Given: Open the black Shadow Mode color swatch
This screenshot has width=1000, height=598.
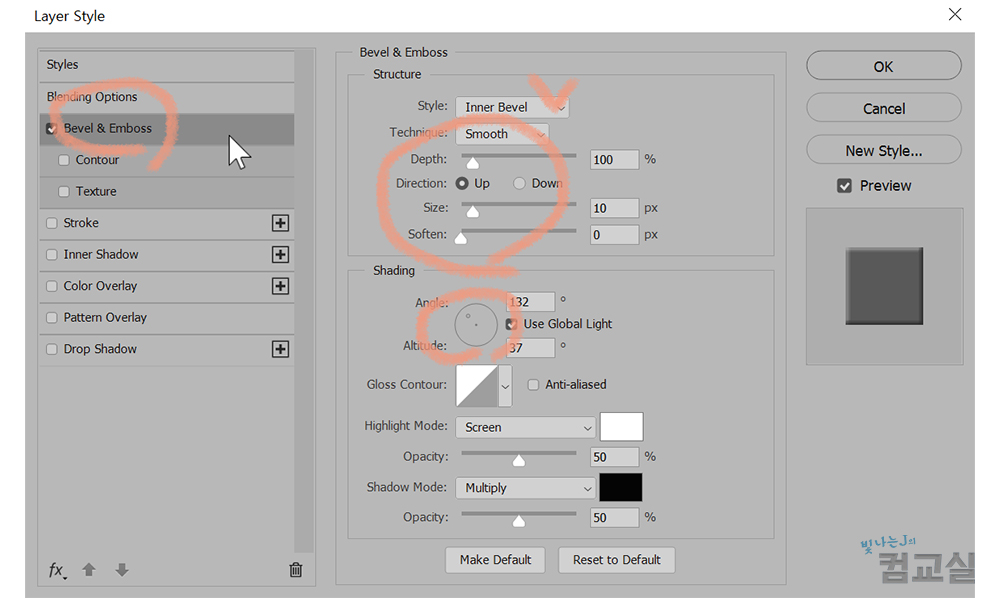Looking at the screenshot, I should pyautogui.click(x=621, y=488).
